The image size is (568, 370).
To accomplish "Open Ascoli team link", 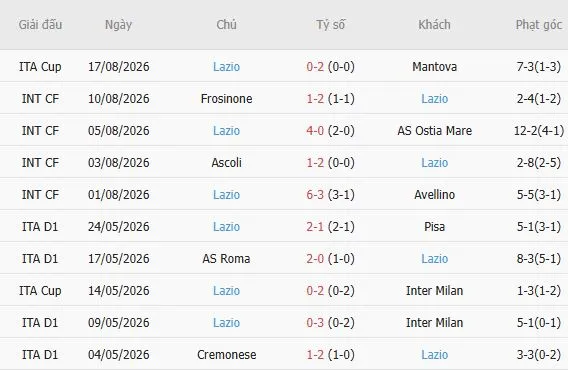I will 226,162.
